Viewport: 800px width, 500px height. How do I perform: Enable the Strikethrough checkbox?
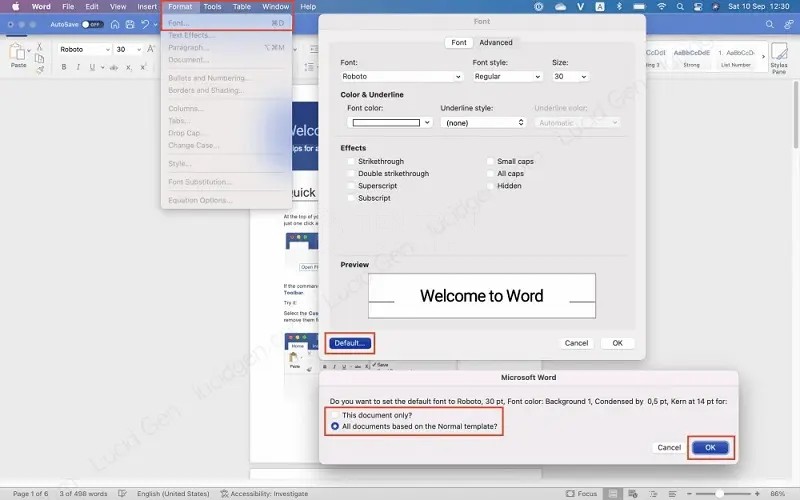[351, 161]
